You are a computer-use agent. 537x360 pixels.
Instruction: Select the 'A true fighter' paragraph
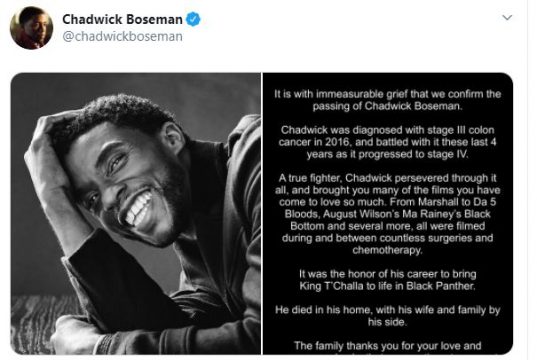coord(387,214)
